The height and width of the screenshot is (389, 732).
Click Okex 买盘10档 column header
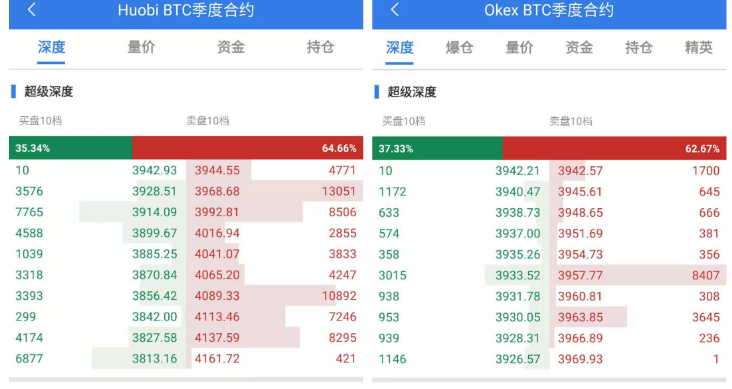tap(404, 121)
